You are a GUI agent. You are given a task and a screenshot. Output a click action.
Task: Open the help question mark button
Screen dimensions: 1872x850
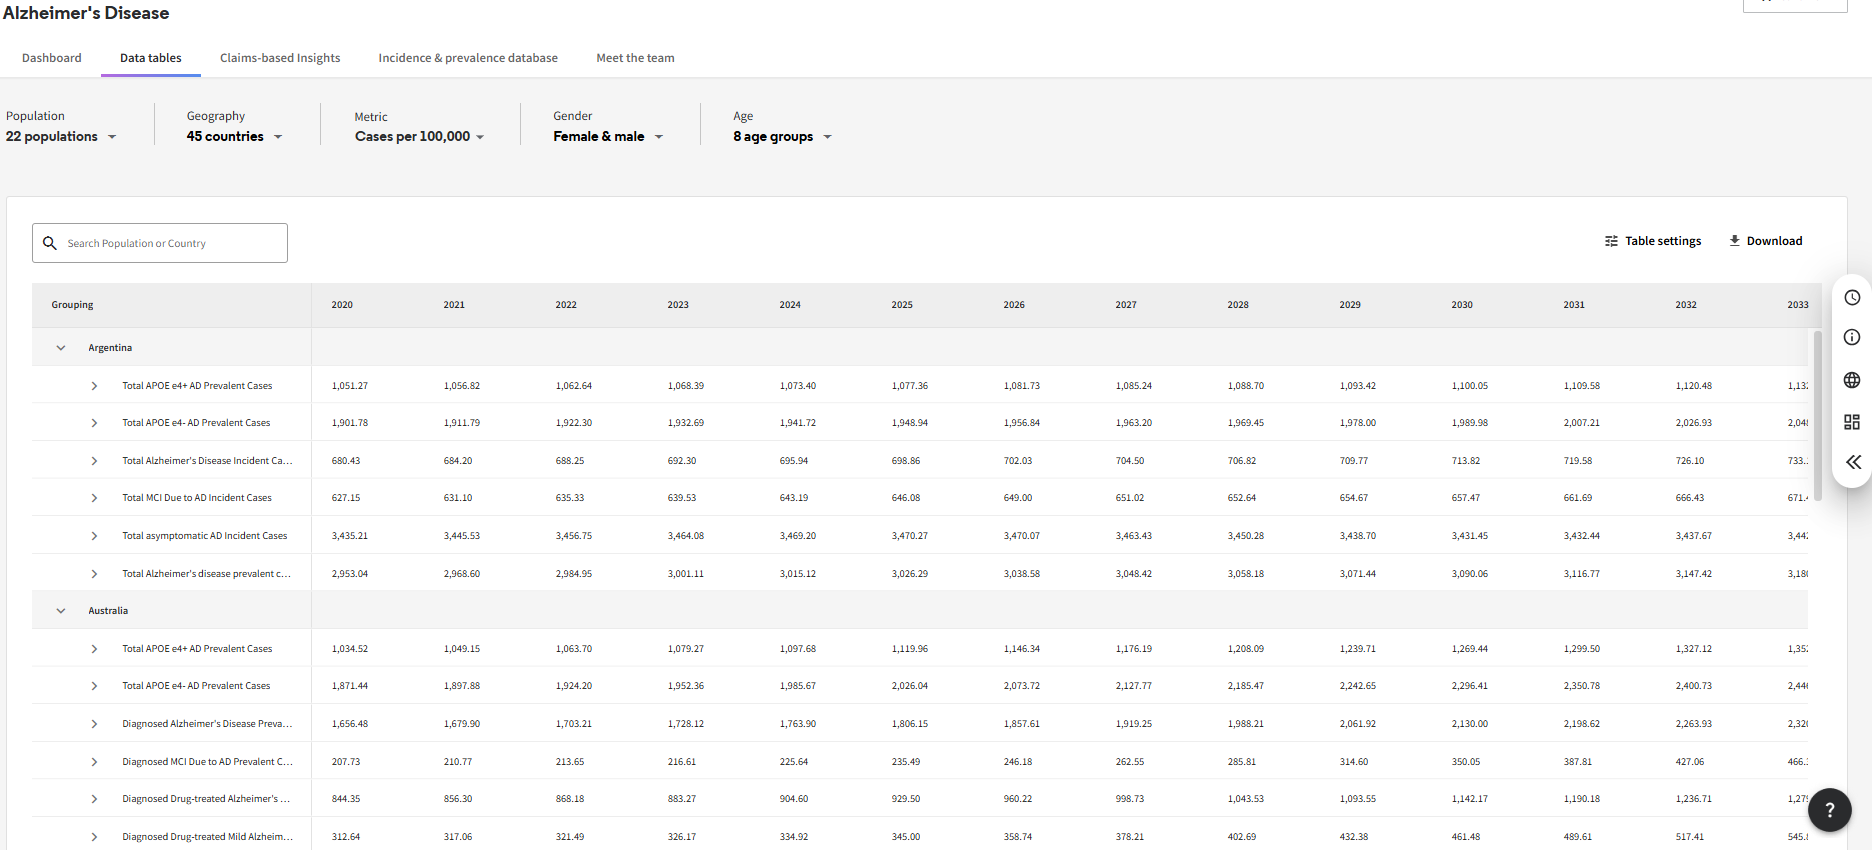click(1829, 810)
